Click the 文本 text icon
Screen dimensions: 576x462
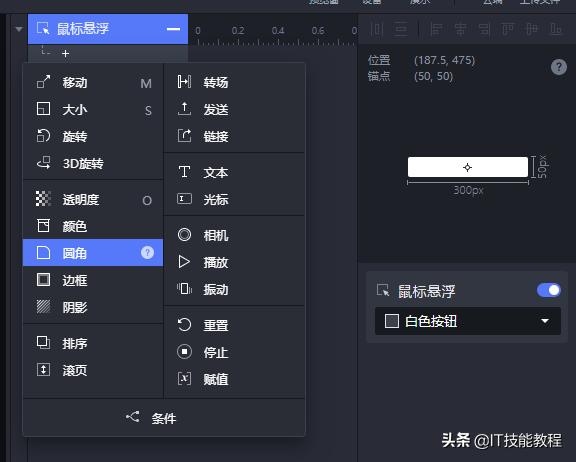pos(184,172)
